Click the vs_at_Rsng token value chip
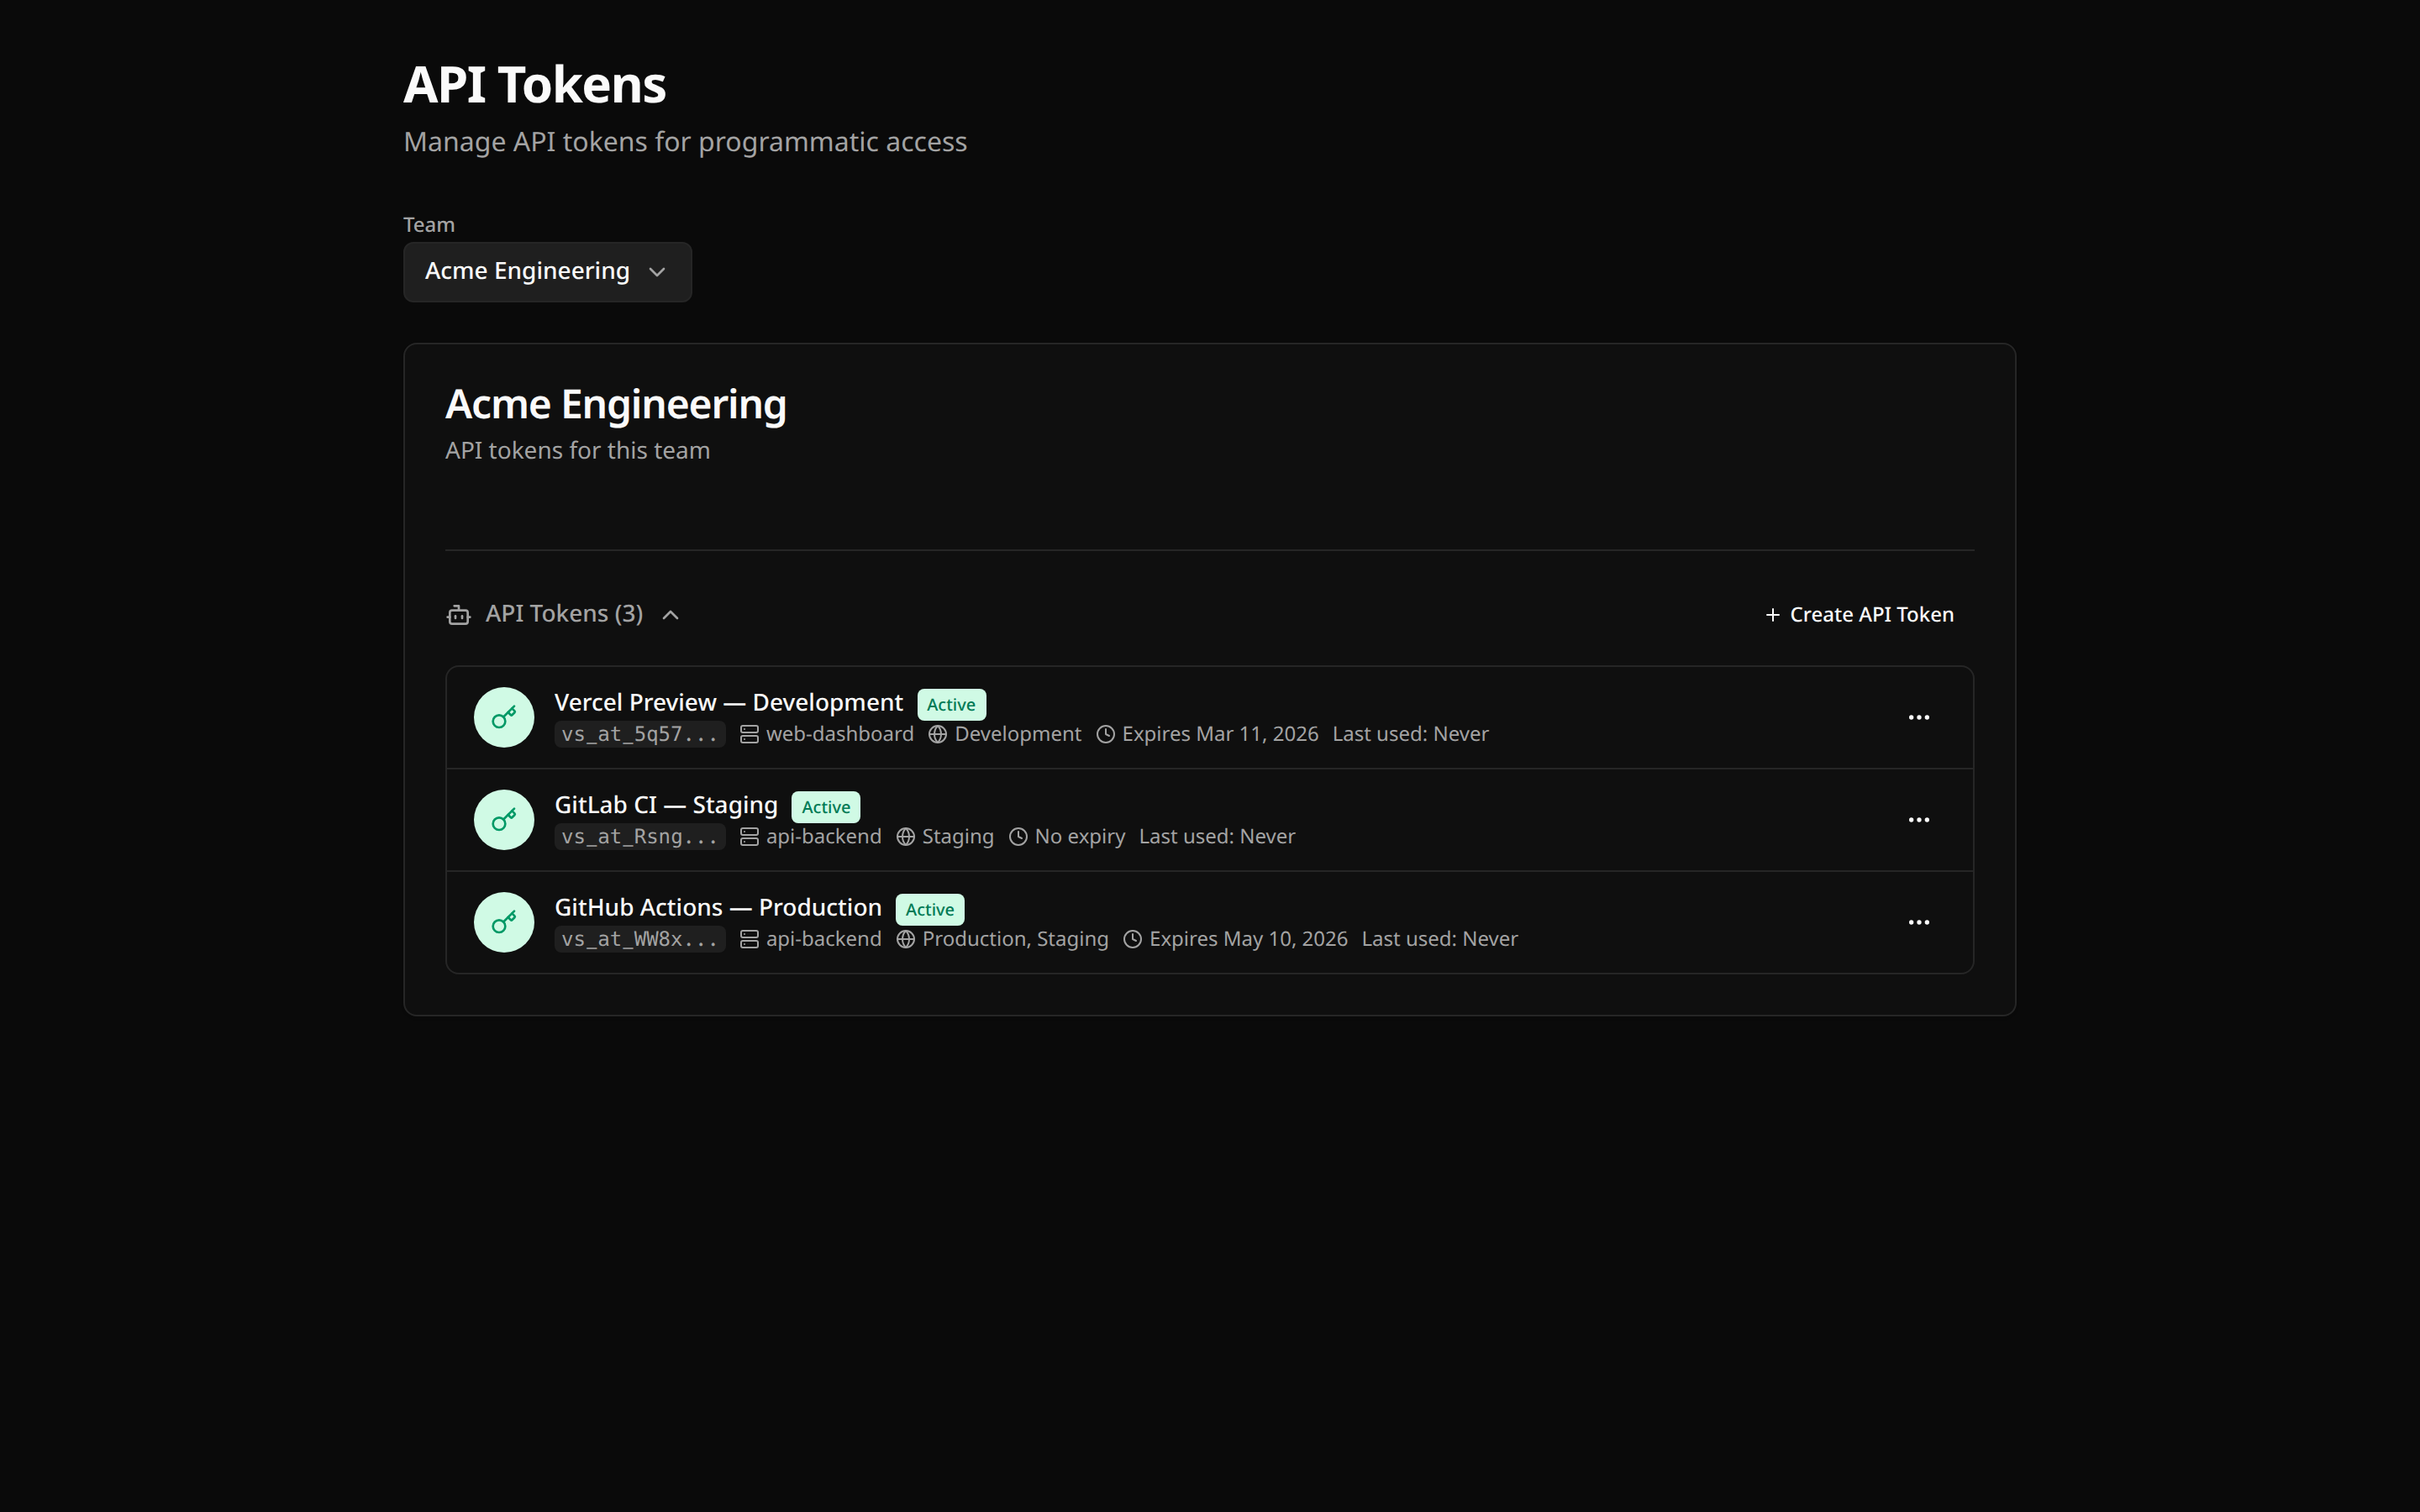2420x1512 pixels. (x=639, y=836)
